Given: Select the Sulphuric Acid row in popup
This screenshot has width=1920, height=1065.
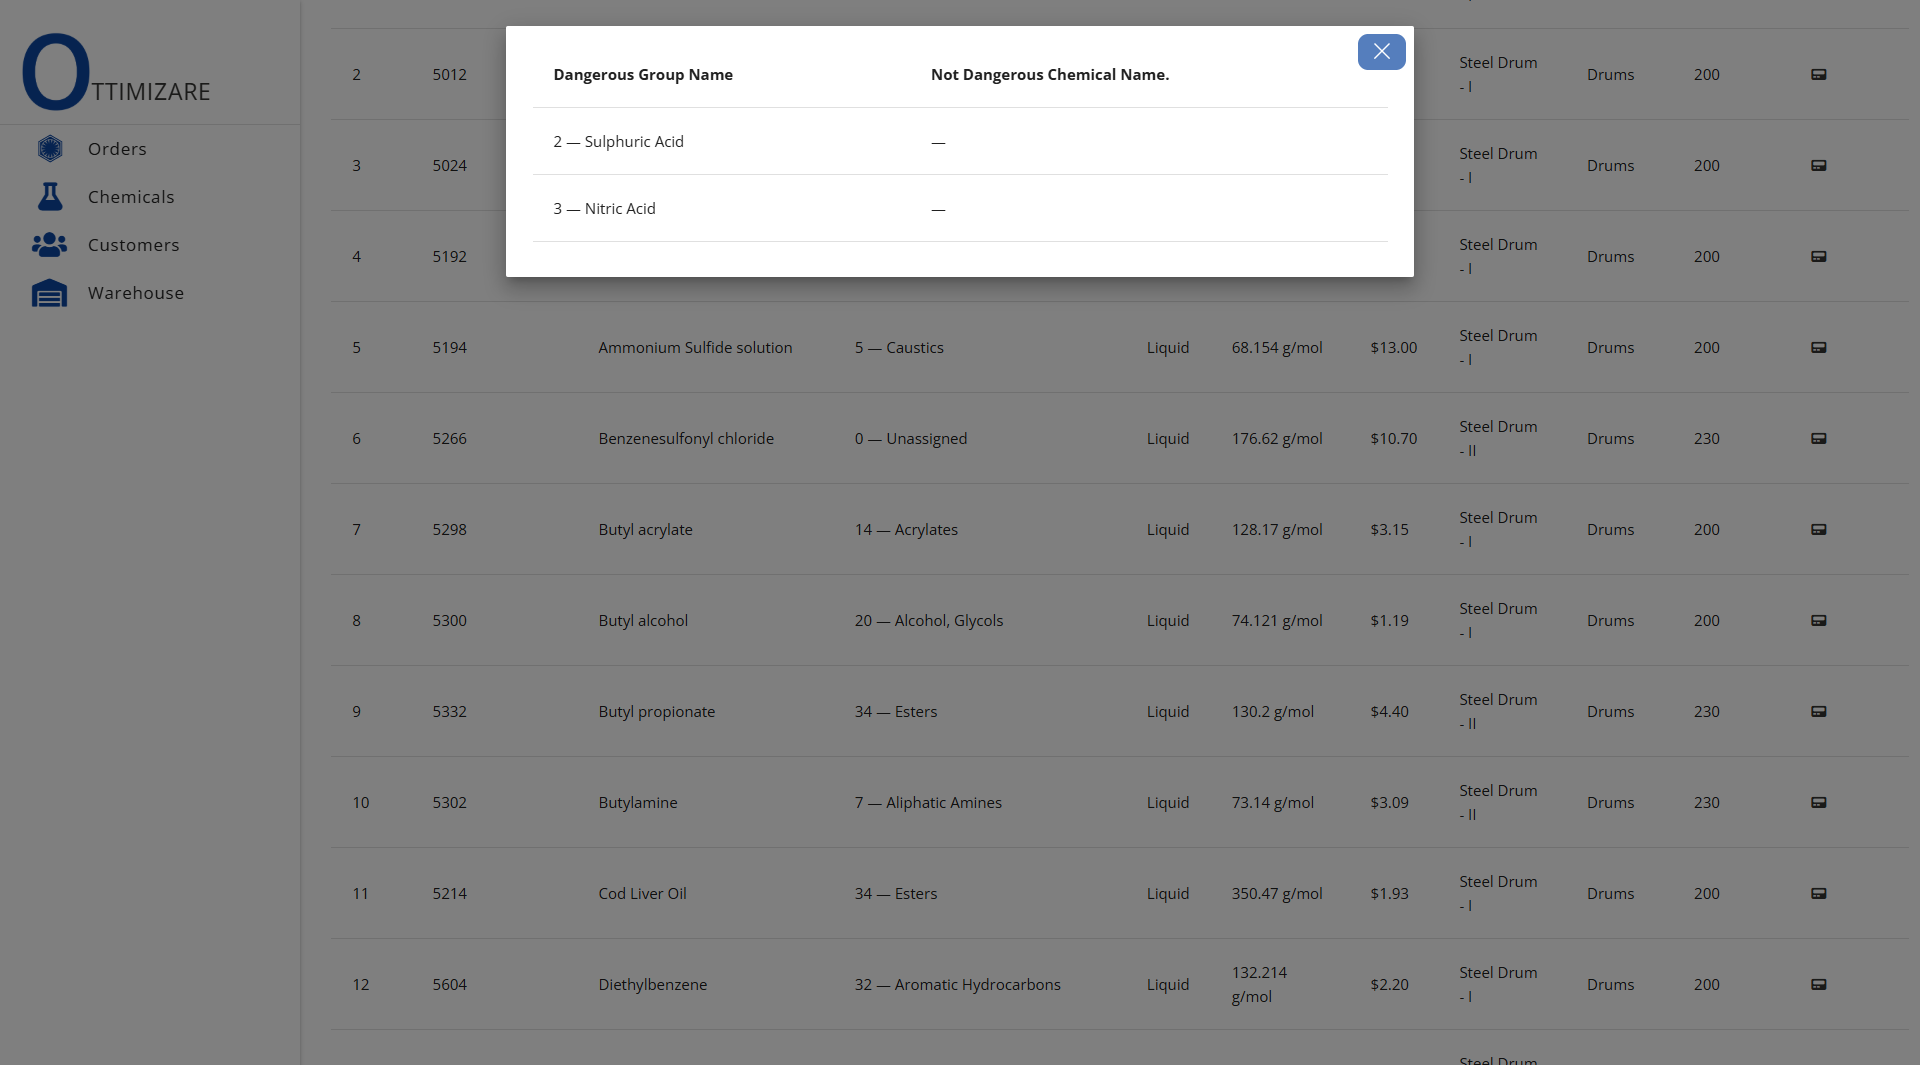Looking at the screenshot, I should point(619,142).
